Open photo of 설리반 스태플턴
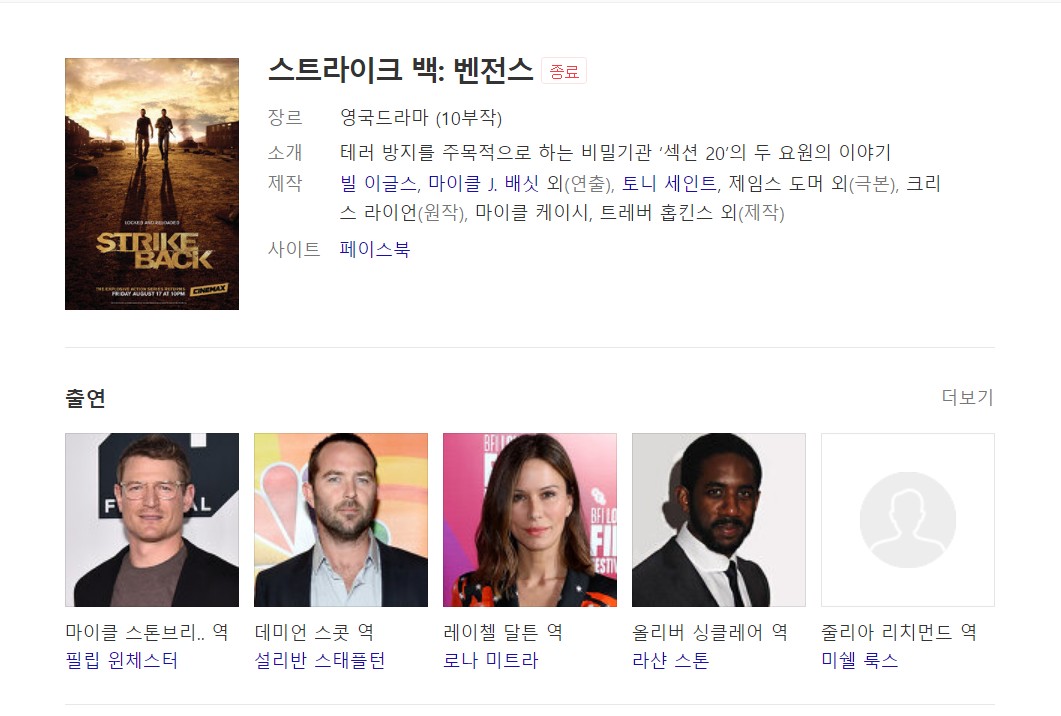Viewport: 1061px width, 716px height. [341, 520]
